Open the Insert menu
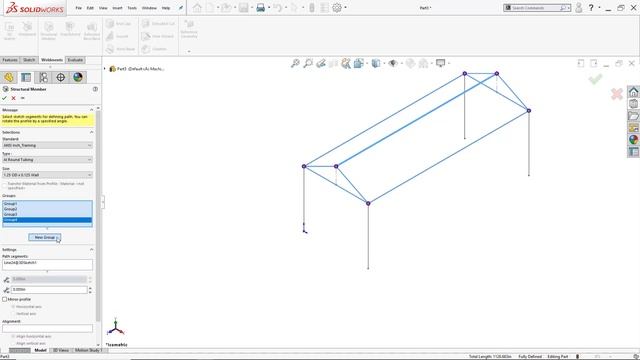 click(x=117, y=8)
